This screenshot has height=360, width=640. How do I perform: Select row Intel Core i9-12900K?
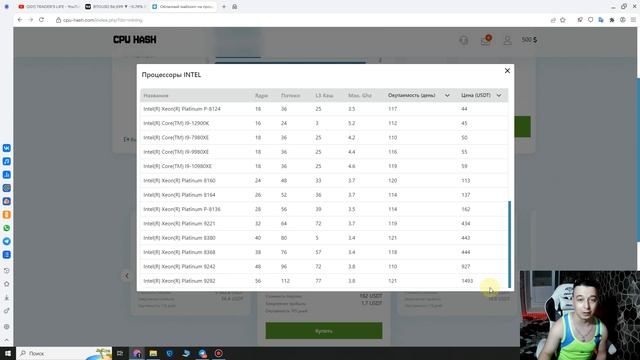tap(324, 123)
